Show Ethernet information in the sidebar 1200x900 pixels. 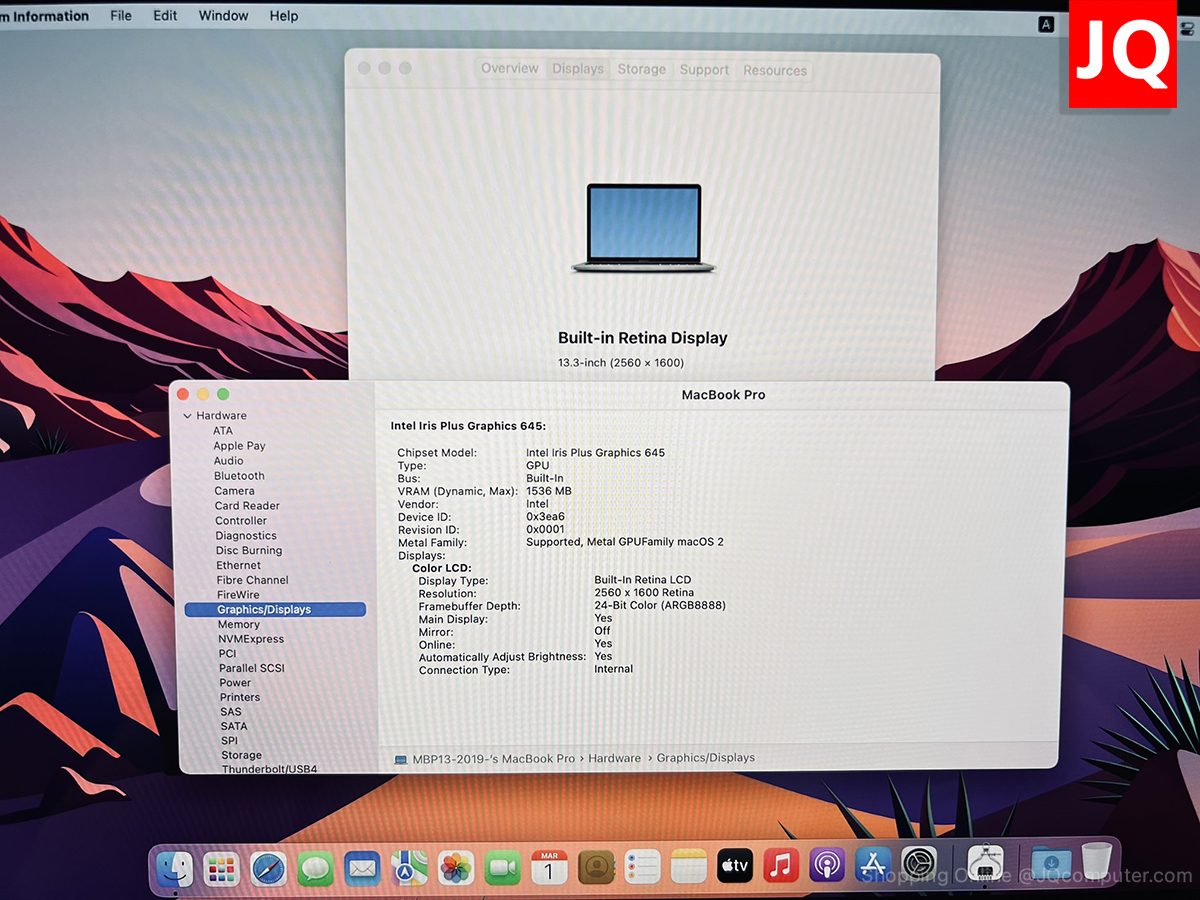click(x=238, y=566)
